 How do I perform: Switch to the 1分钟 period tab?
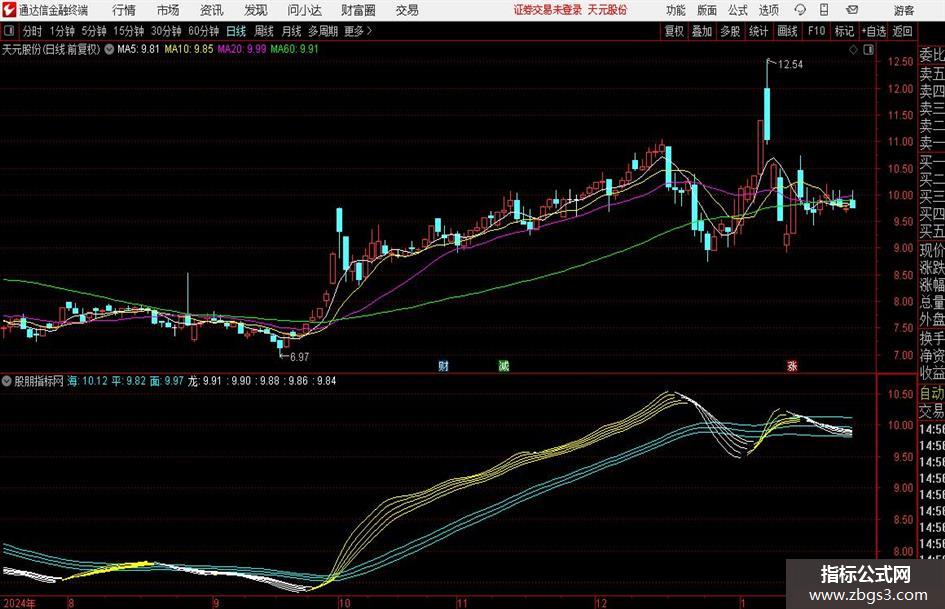[62, 31]
